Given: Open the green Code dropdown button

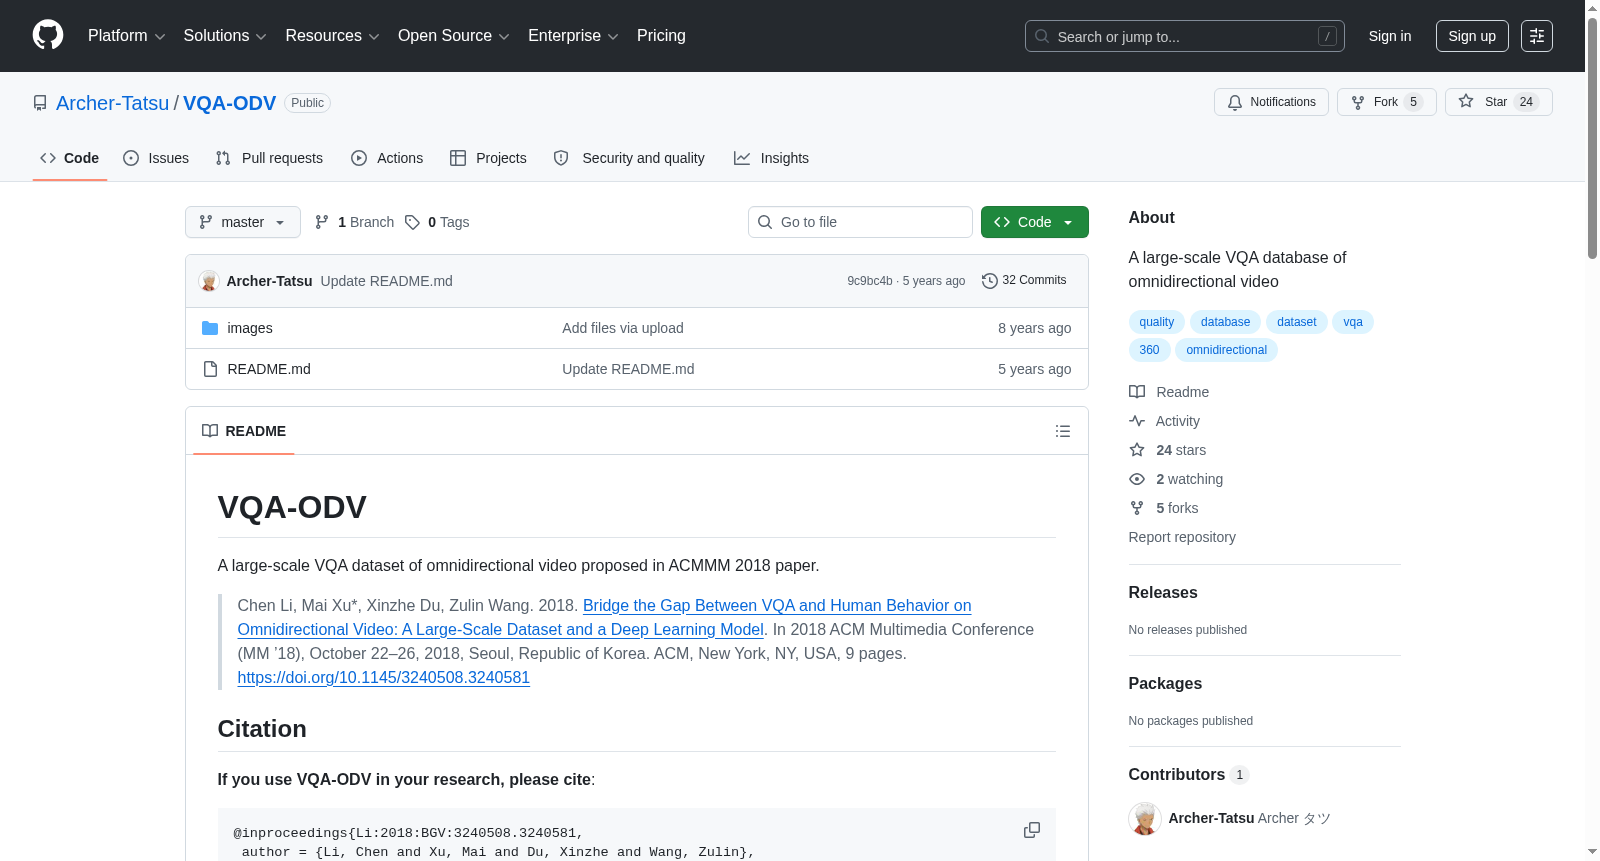Looking at the screenshot, I should coord(1035,222).
